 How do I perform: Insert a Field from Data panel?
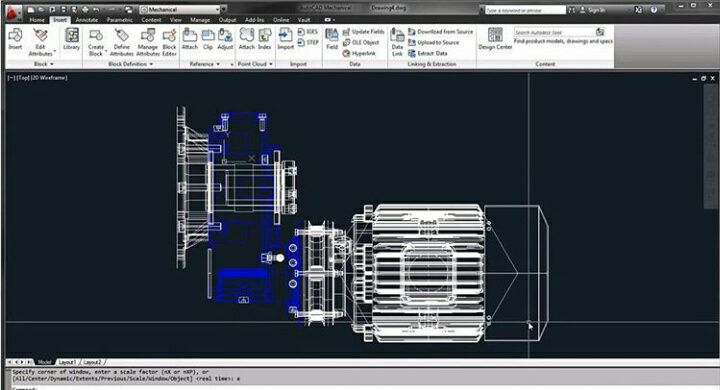point(332,39)
